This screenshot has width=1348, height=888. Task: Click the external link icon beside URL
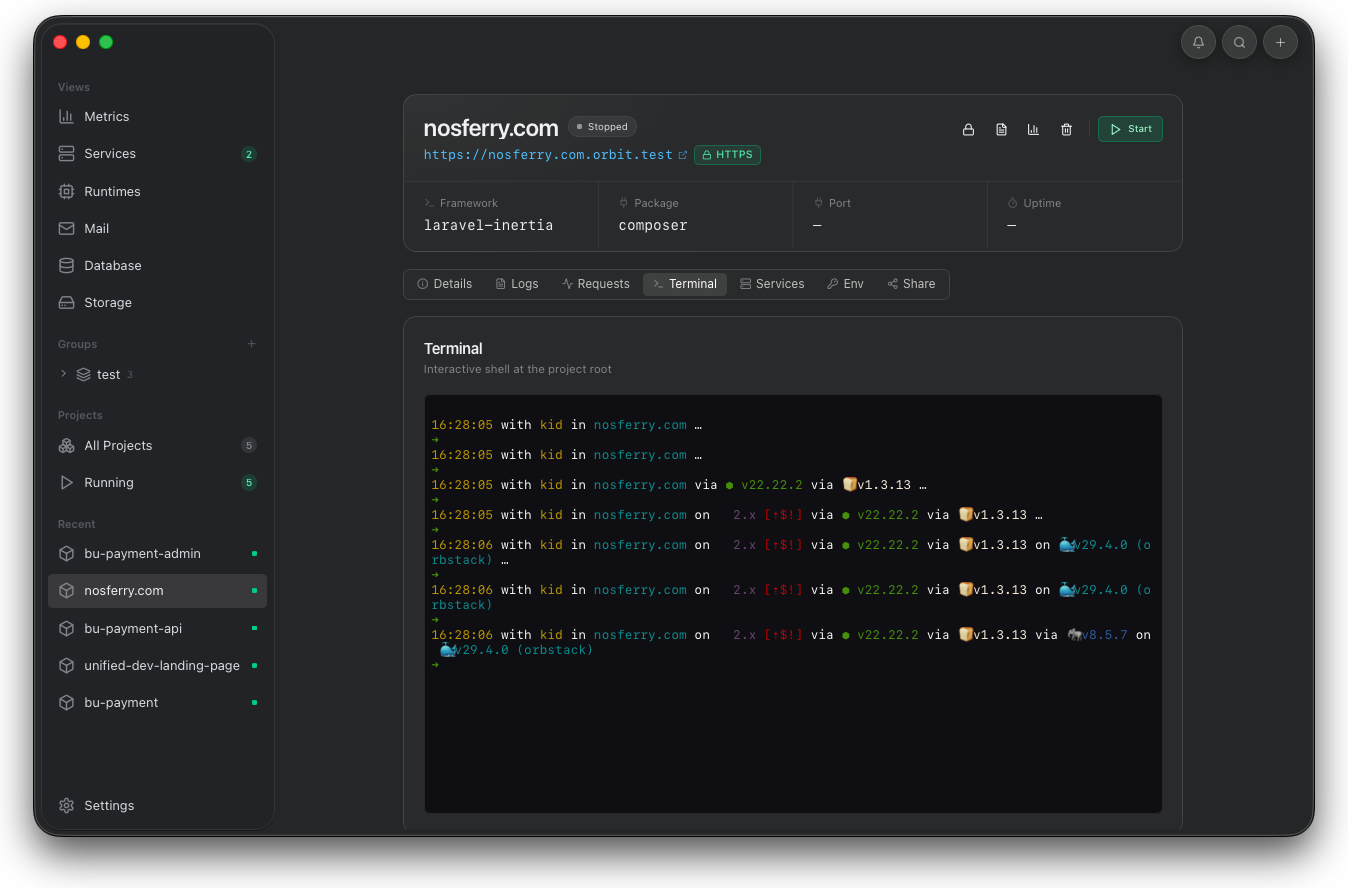683,155
